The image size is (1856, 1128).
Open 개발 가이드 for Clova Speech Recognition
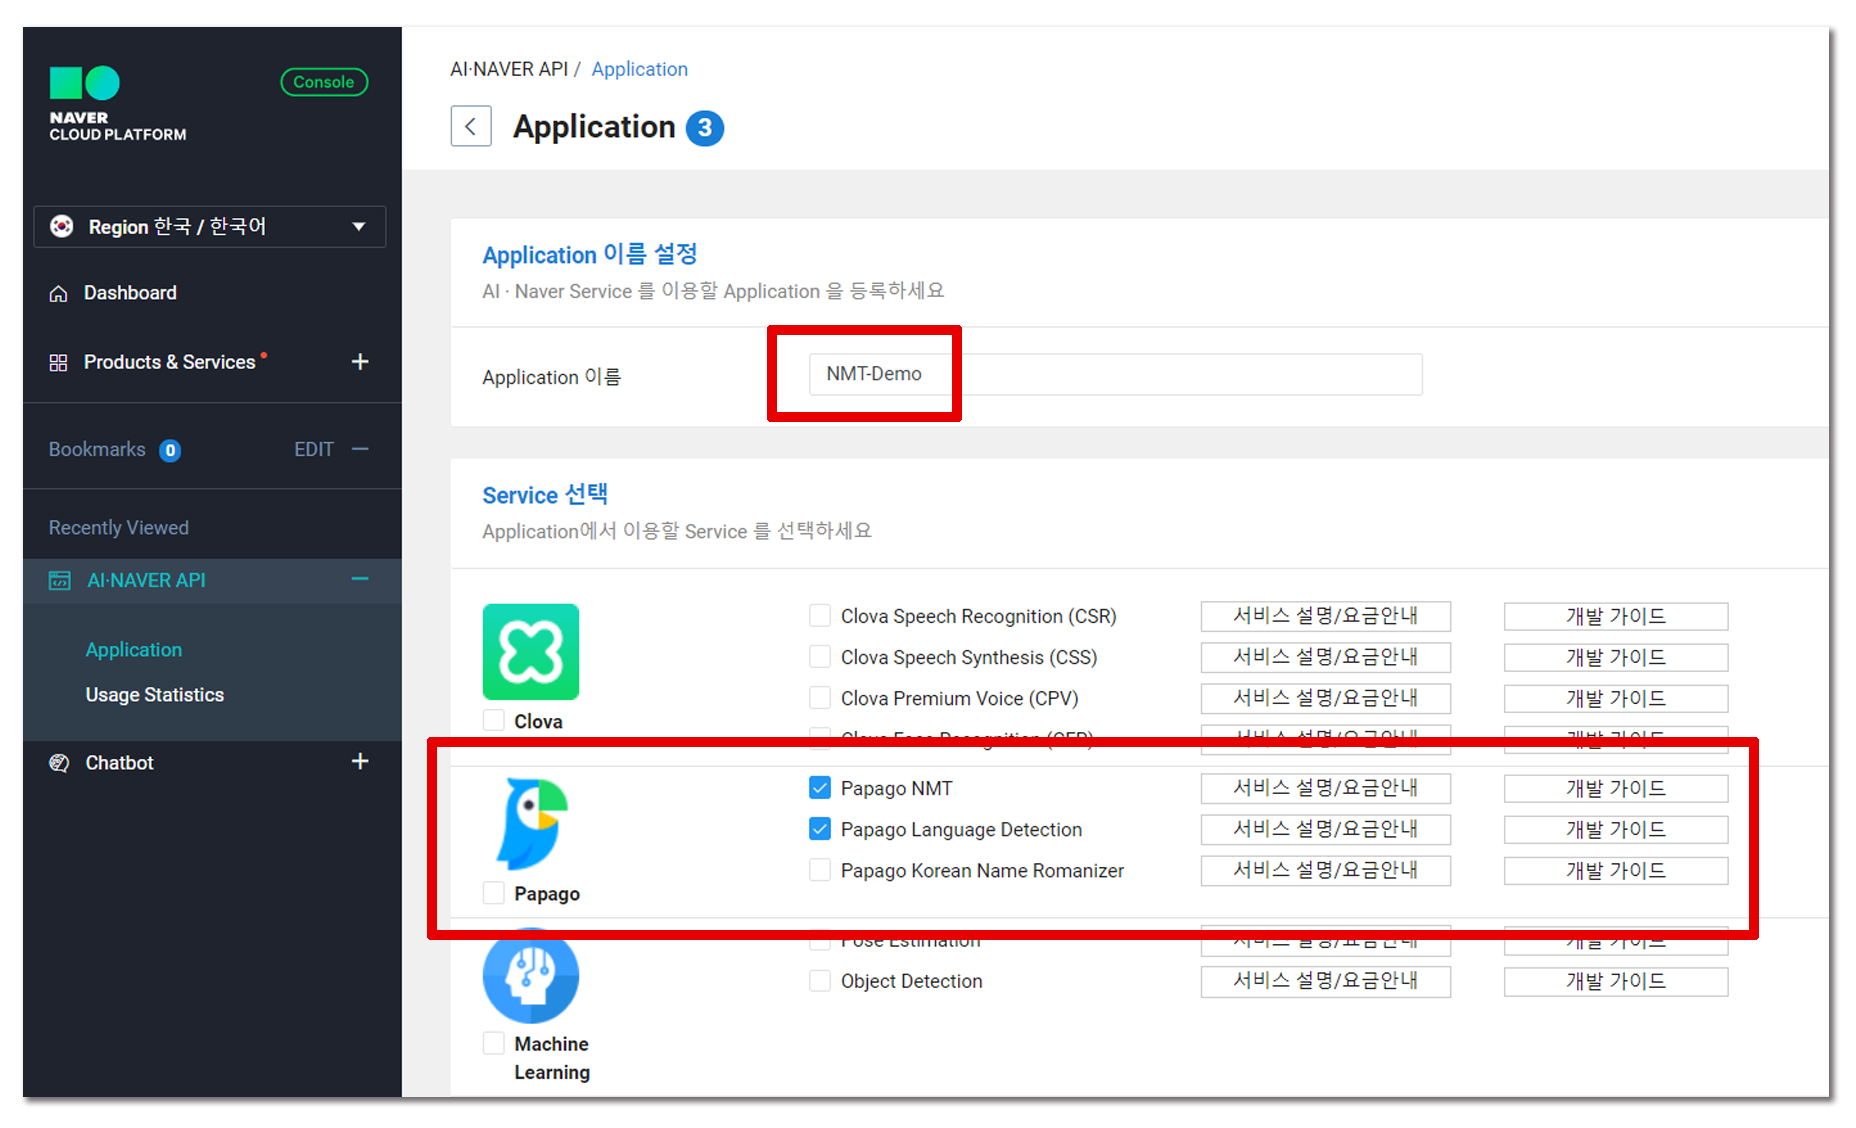tap(1616, 616)
